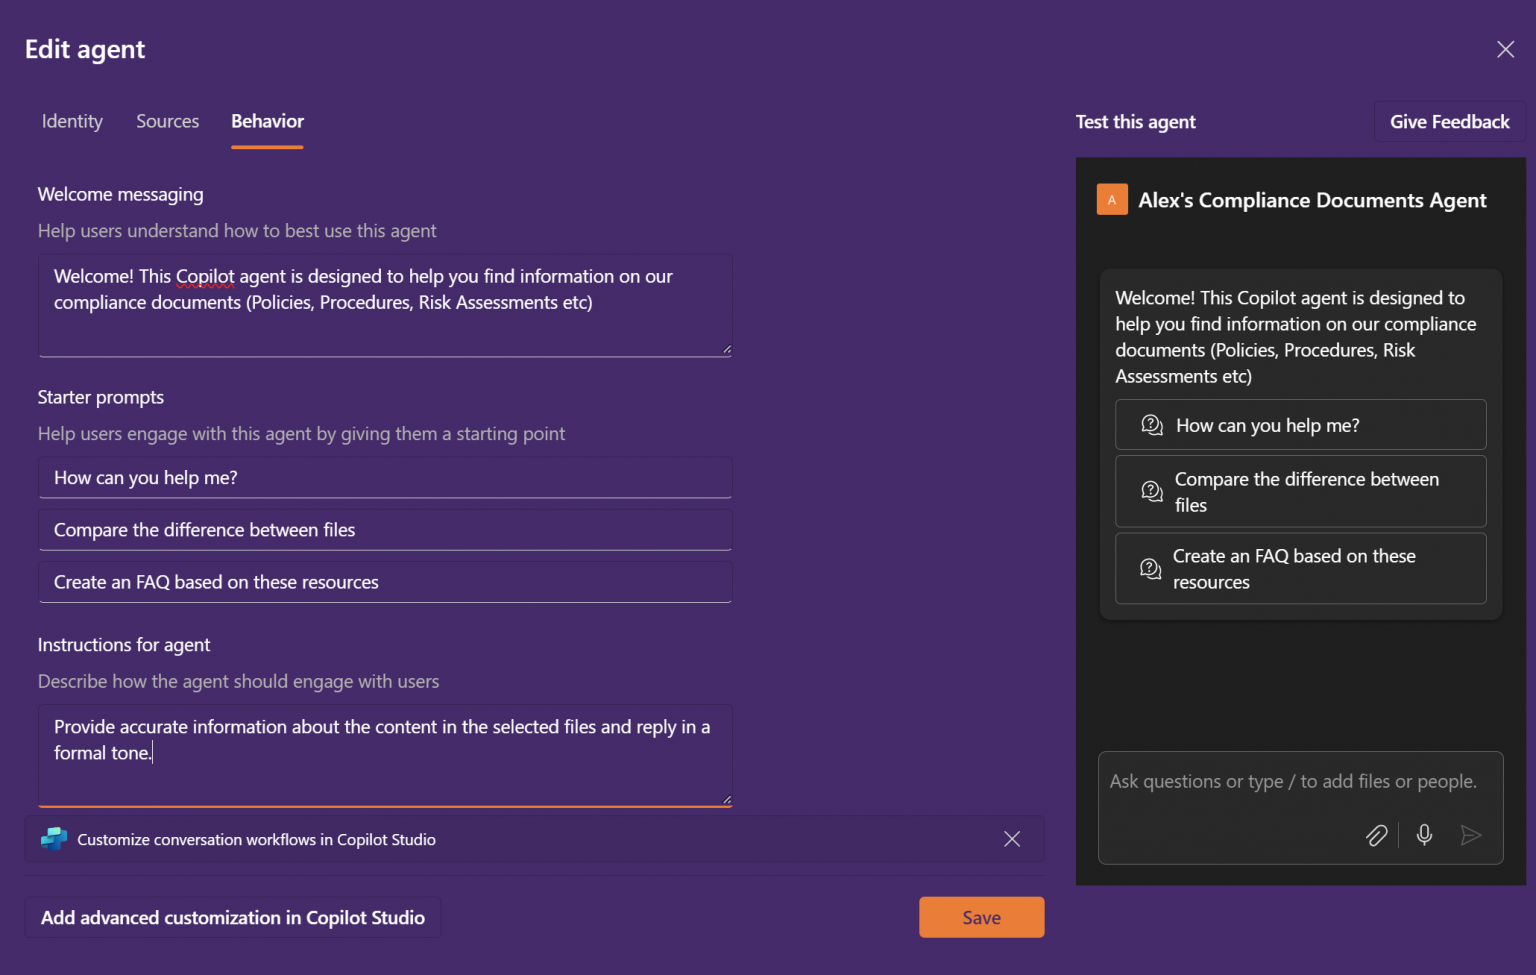Click the chat icon on "Compare the difference between files"
1536x975 pixels.
1151,491
